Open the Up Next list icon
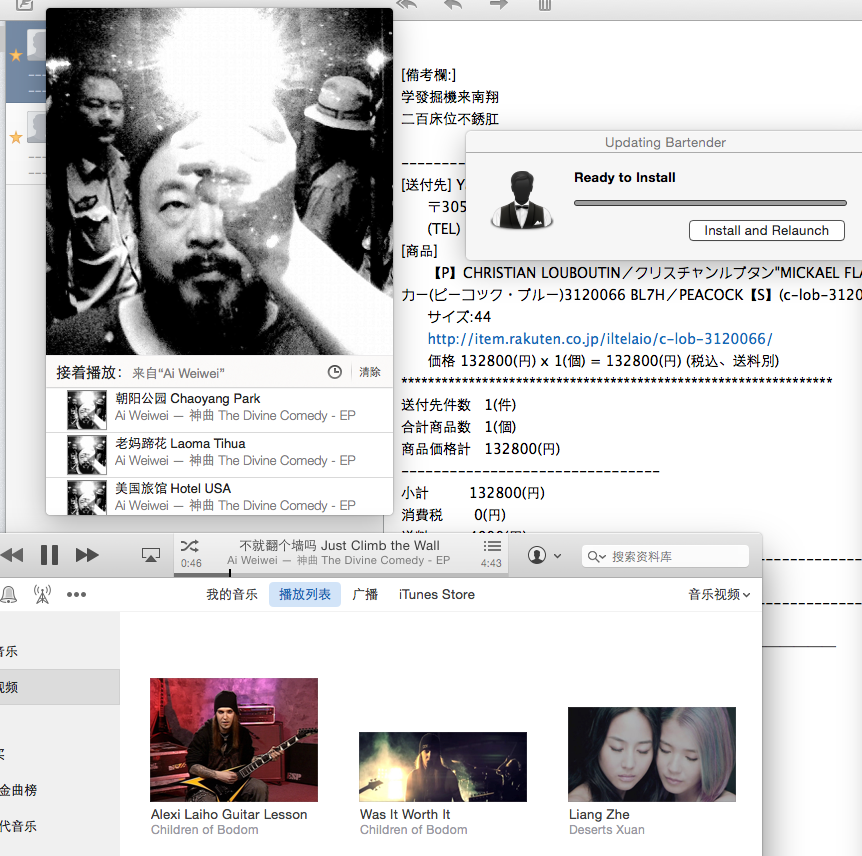Viewport: 862px width, 856px height. (492, 546)
